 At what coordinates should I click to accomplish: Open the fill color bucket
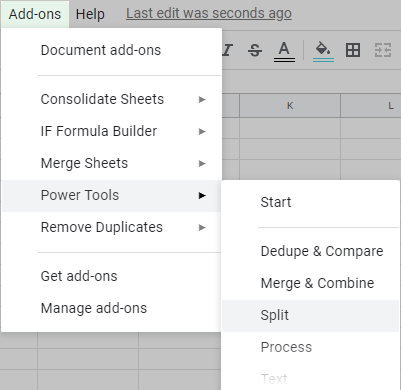click(x=323, y=52)
